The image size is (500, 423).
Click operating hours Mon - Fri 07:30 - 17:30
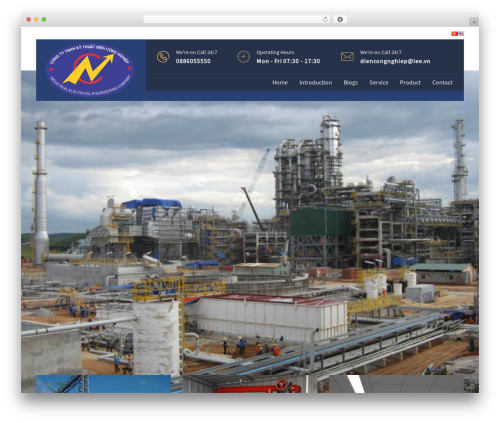point(288,61)
